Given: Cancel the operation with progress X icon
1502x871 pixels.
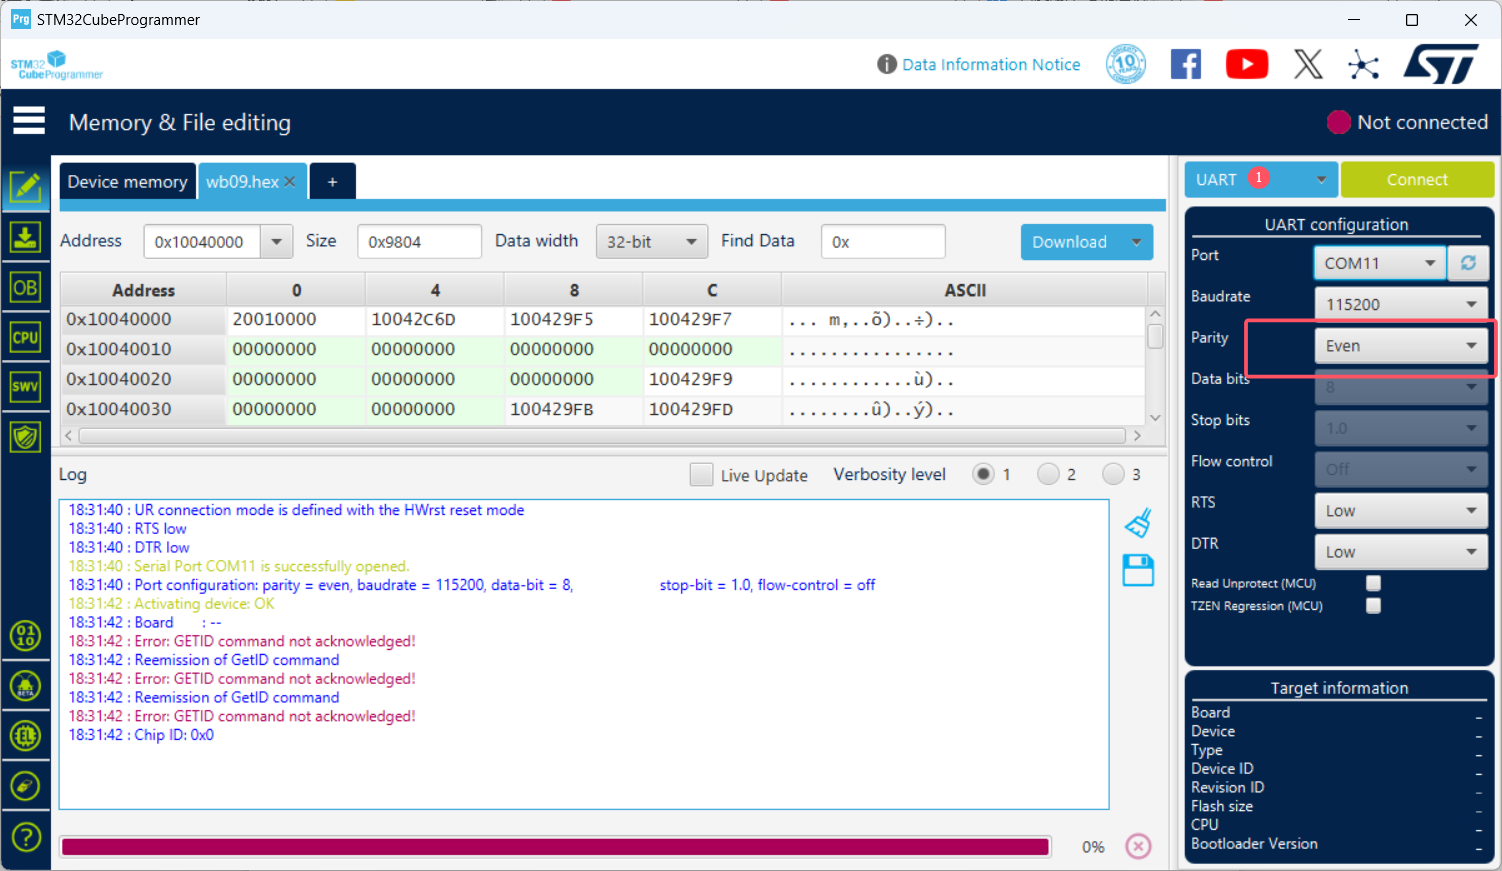Looking at the screenshot, I should tap(1138, 846).
